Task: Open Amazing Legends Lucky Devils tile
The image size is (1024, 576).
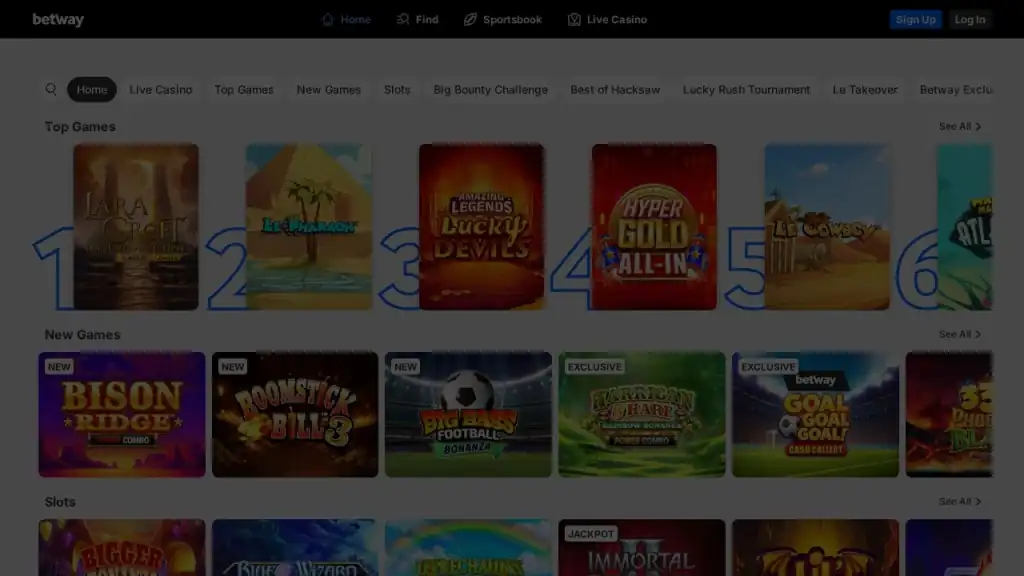Action: 481,227
